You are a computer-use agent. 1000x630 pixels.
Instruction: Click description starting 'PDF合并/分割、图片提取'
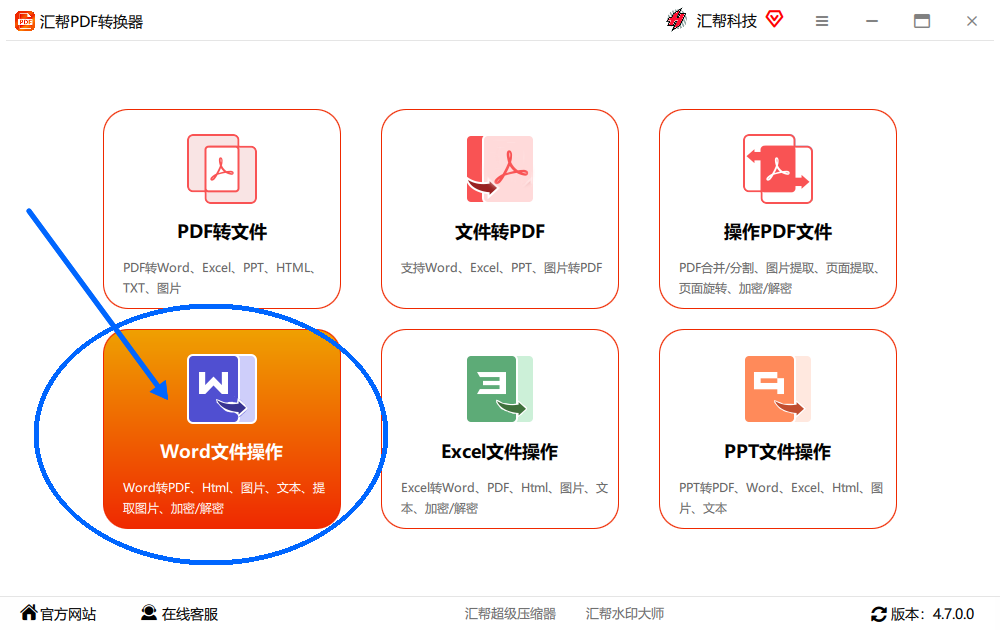coord(780,278)
